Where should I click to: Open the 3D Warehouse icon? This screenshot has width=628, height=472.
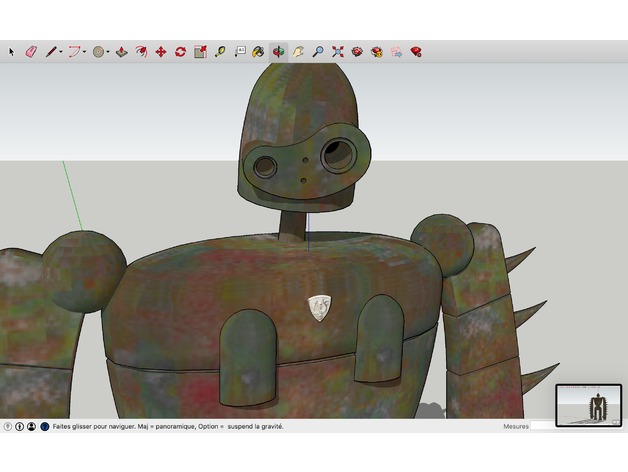[x=357, y=52]
